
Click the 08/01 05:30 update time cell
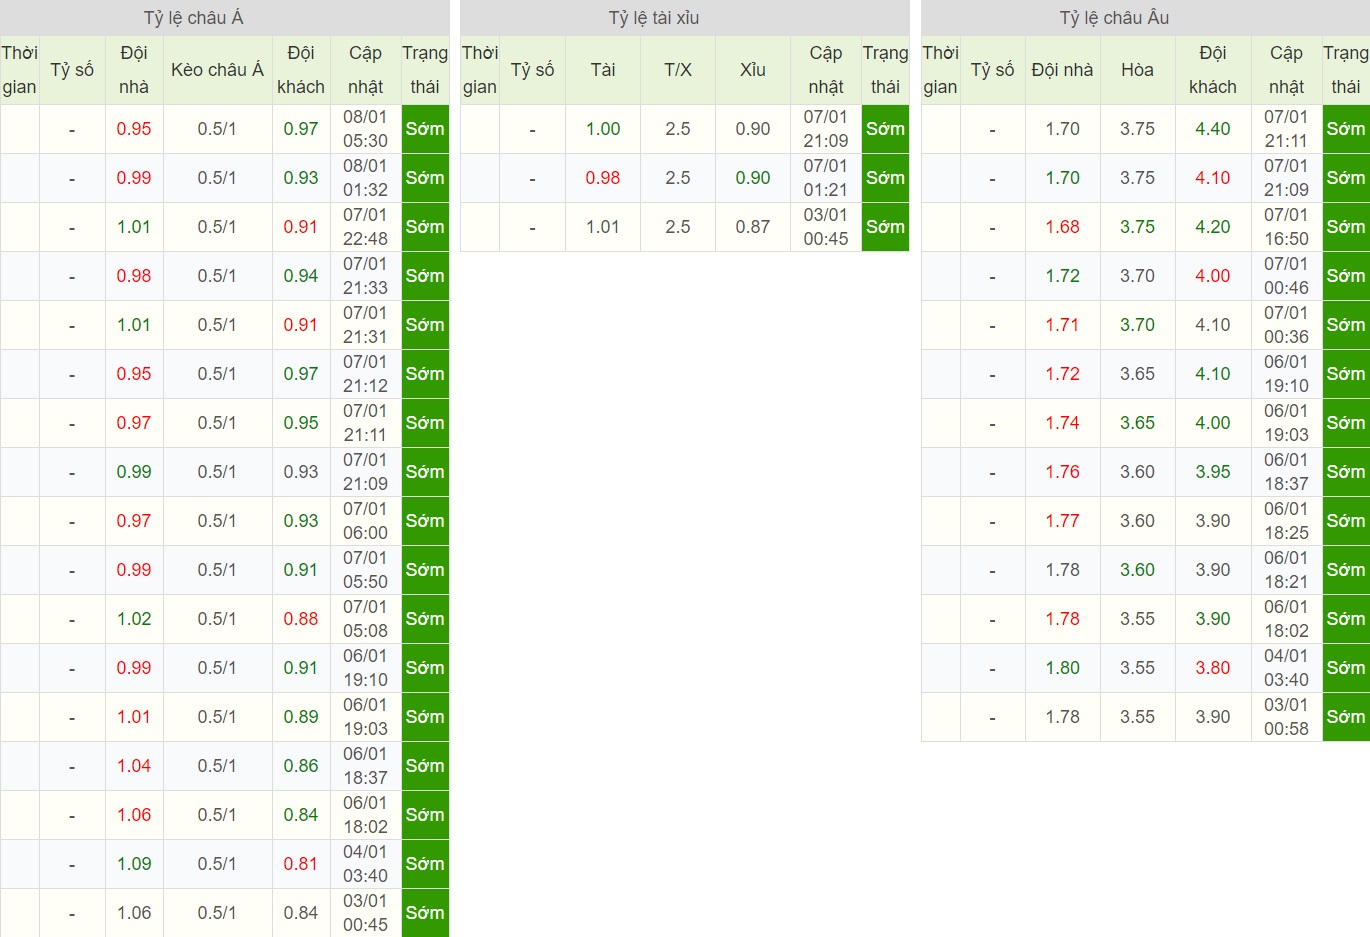[365, 129]
